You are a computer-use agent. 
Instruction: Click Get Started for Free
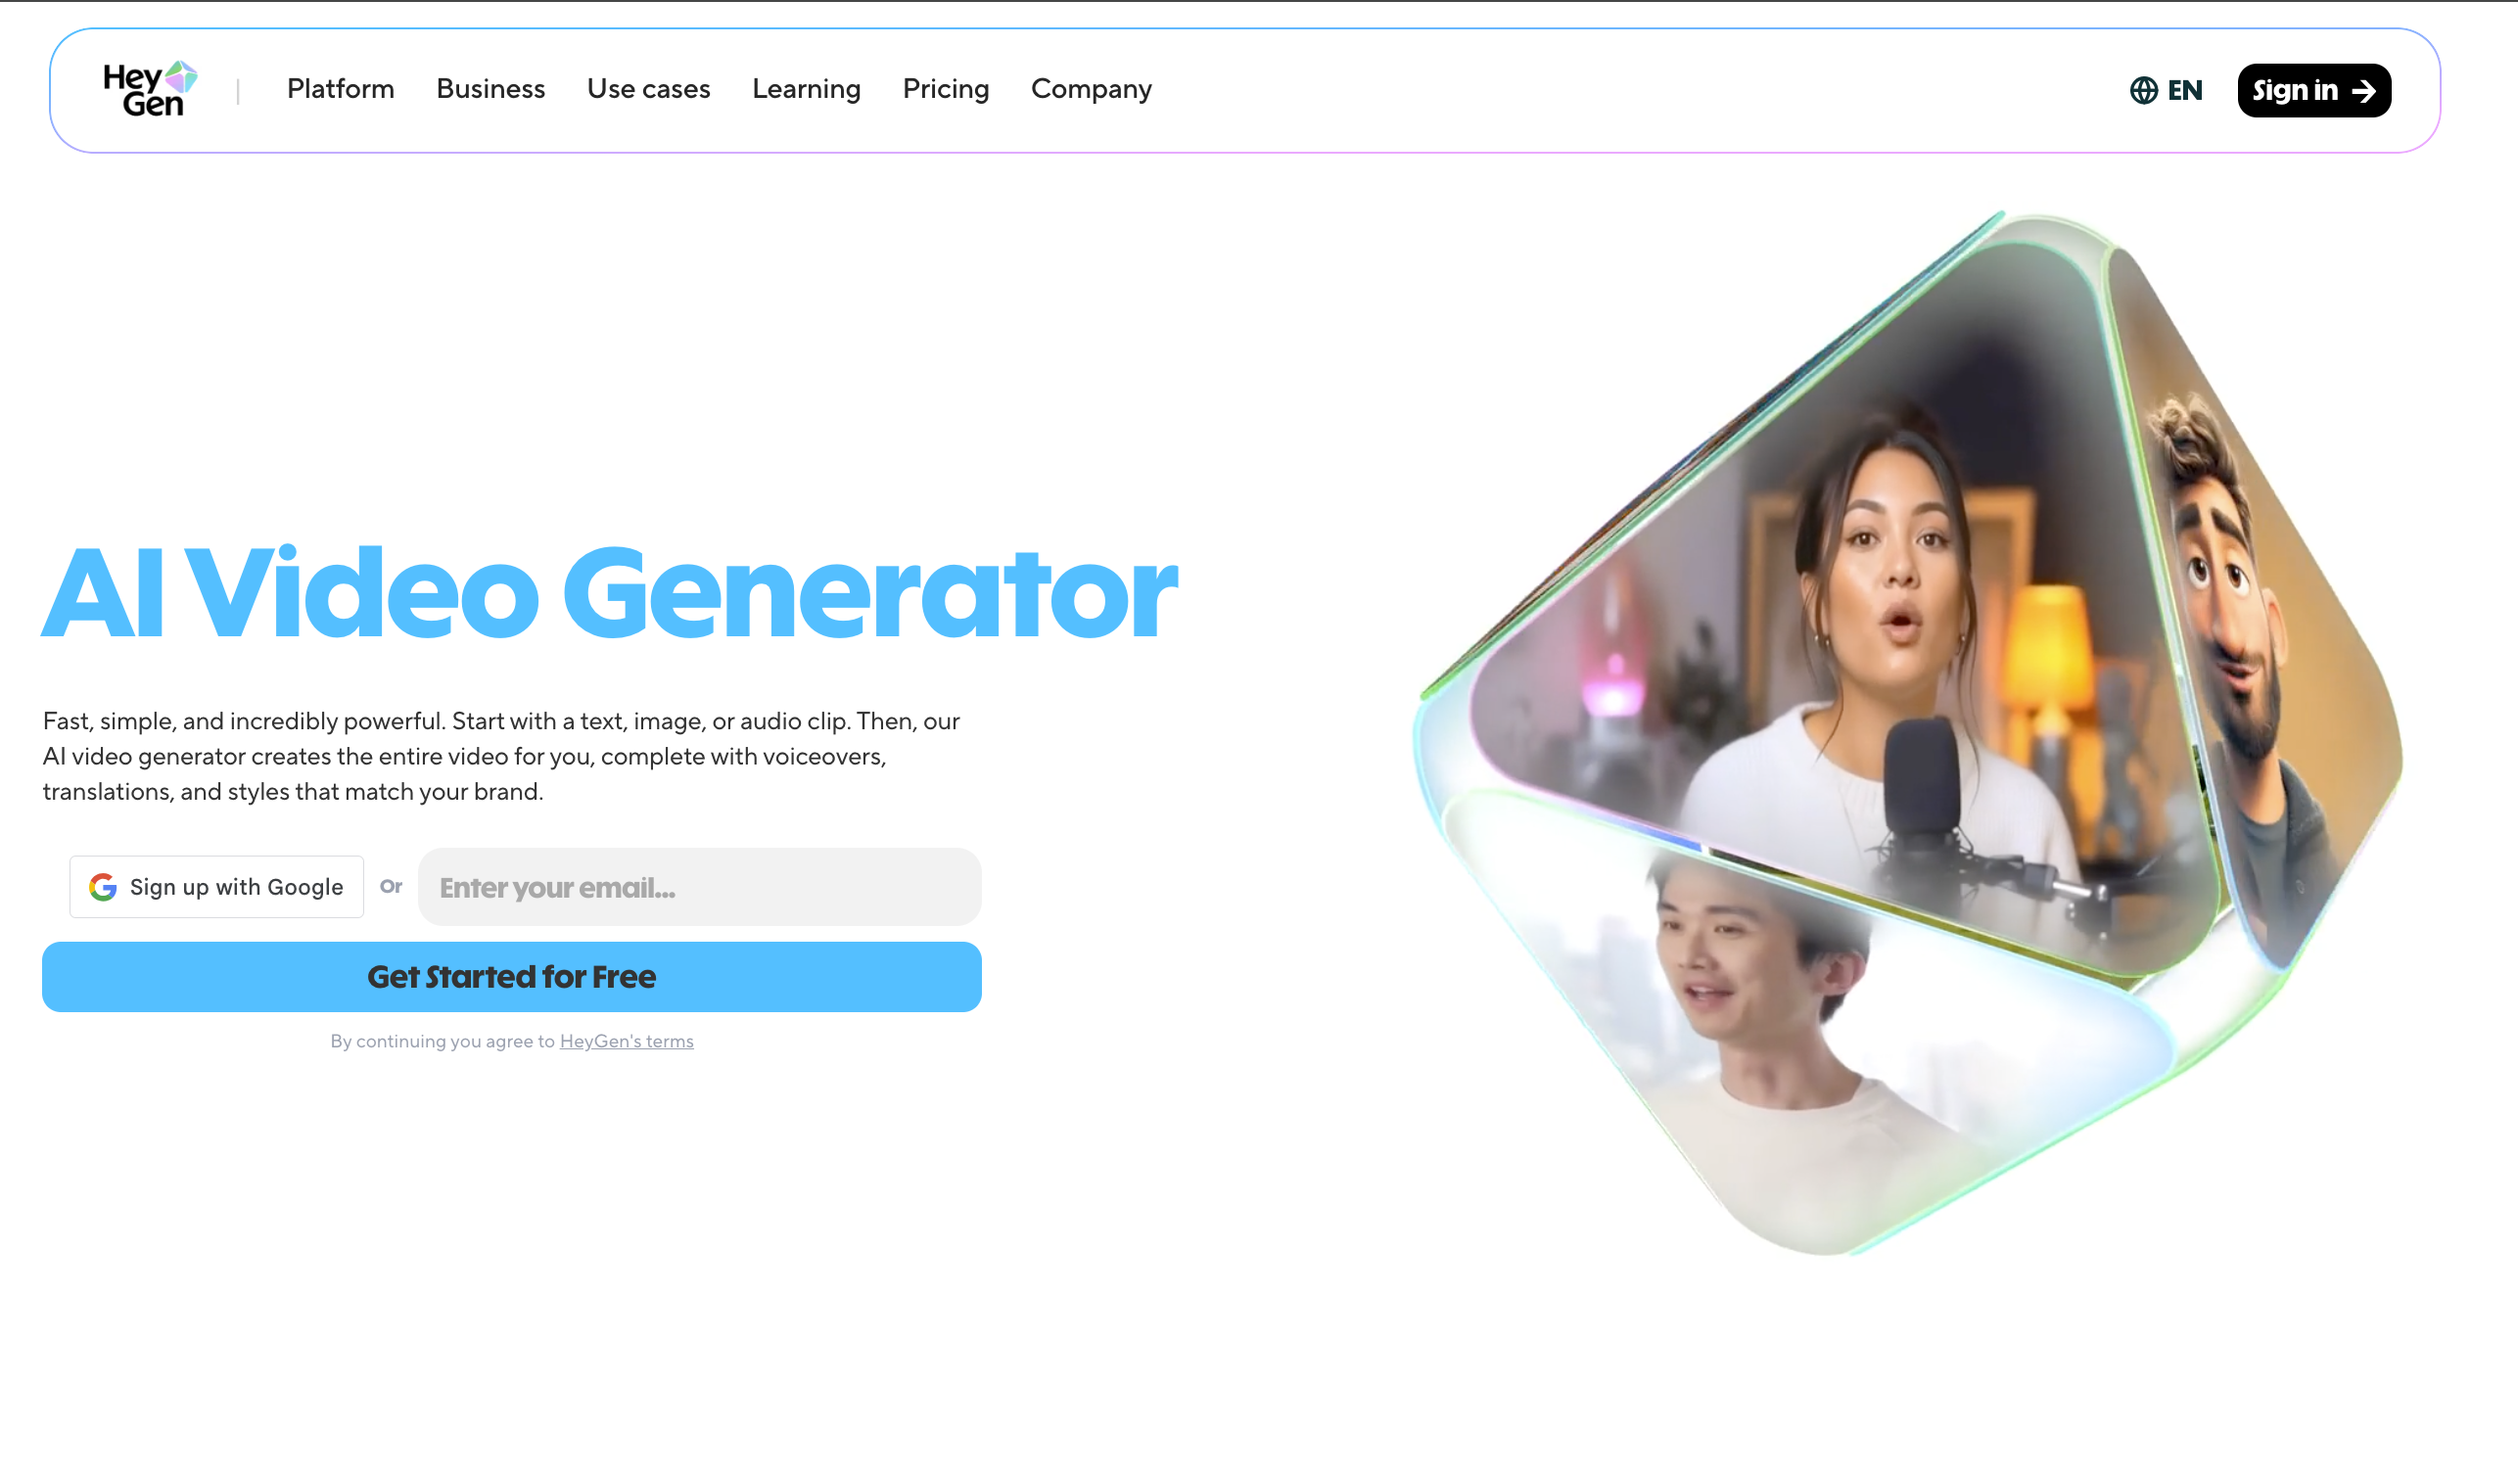coord(511,977)
